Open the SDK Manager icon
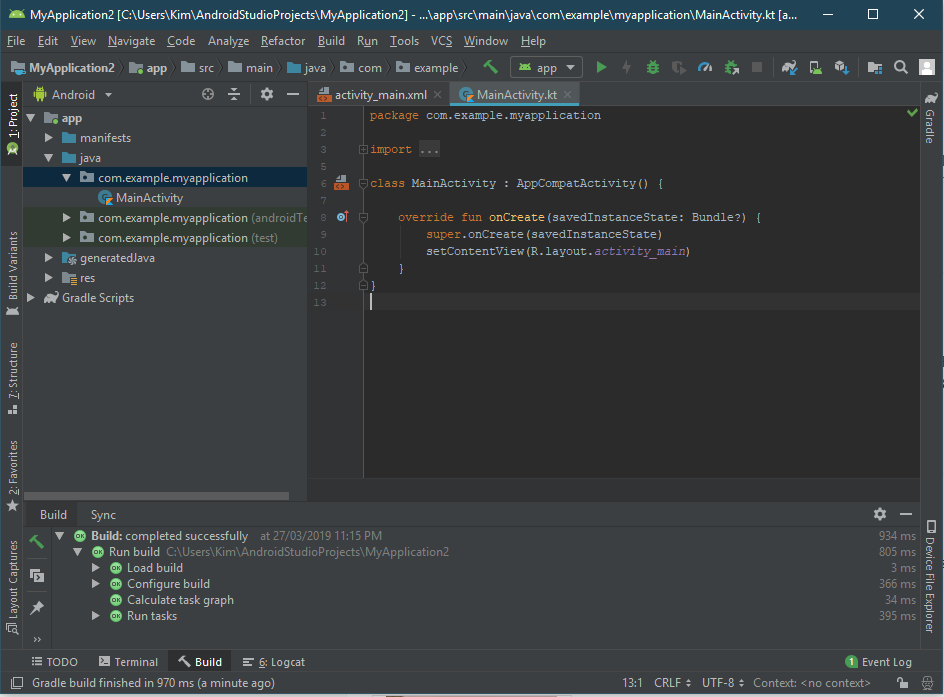 click(x=842, y=67)
